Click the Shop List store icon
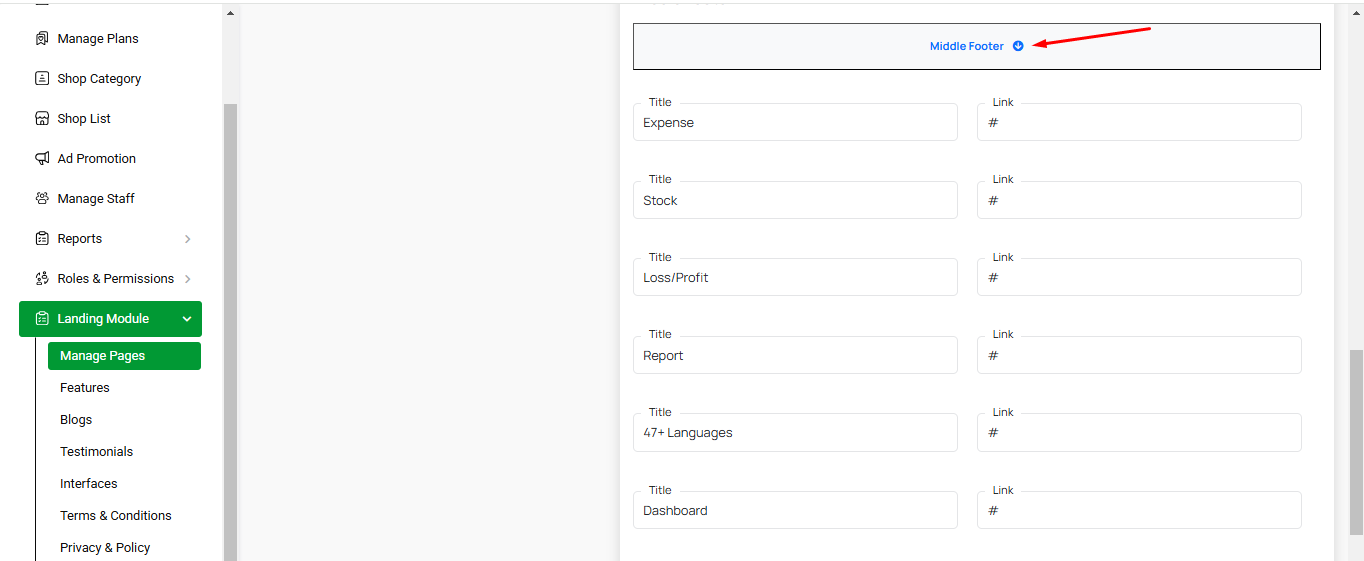Screen dimensions: 1364x561 click(42, 119)
